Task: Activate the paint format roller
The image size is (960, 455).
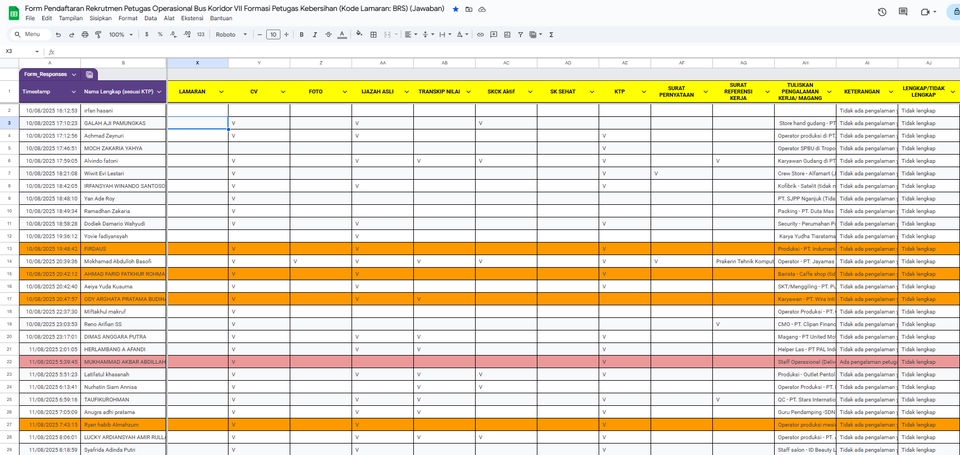Action: (x=98, y=35)
